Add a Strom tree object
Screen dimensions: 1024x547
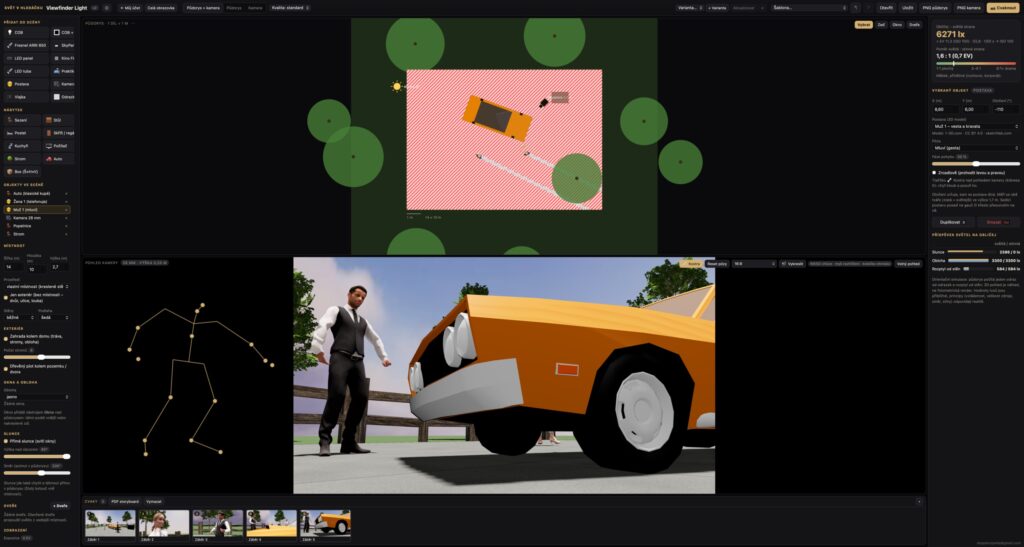tap(22, 159)
